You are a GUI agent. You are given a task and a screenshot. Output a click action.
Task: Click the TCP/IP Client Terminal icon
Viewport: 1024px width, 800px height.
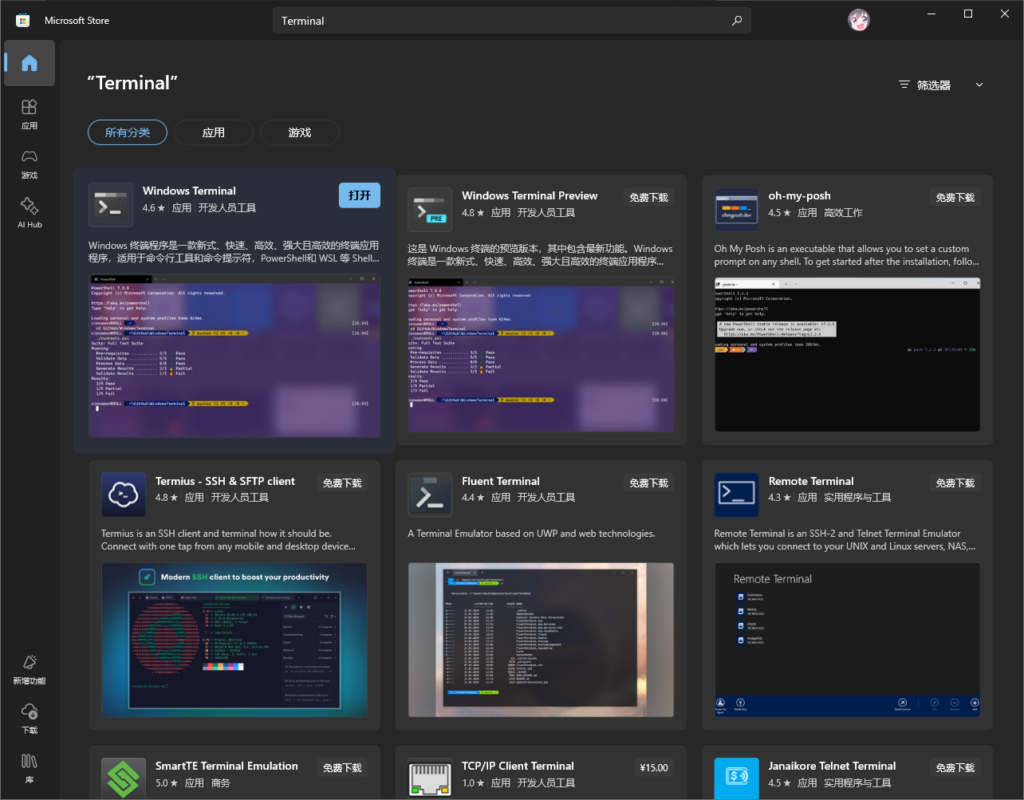[430, 778]
